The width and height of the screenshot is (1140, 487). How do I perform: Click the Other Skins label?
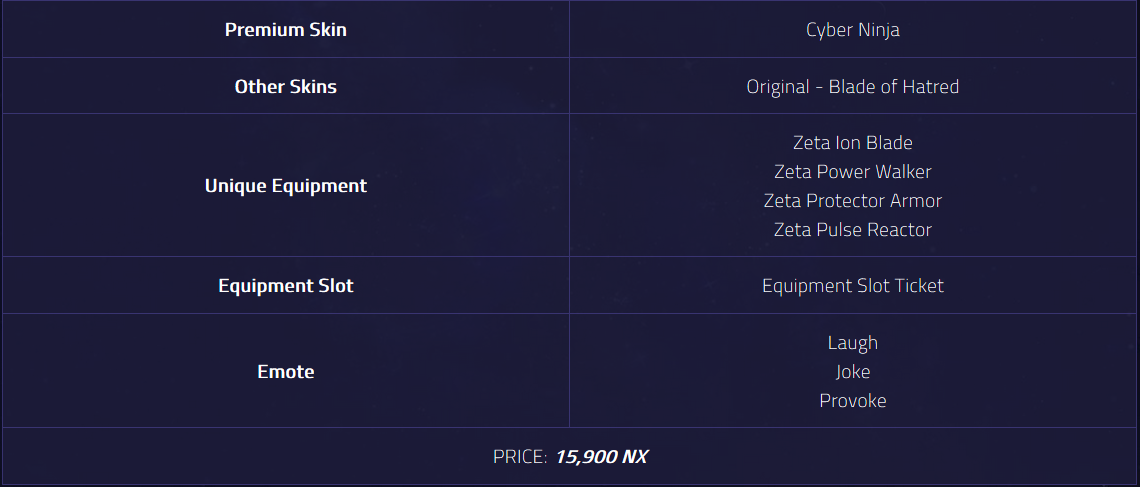click(286, 86)
